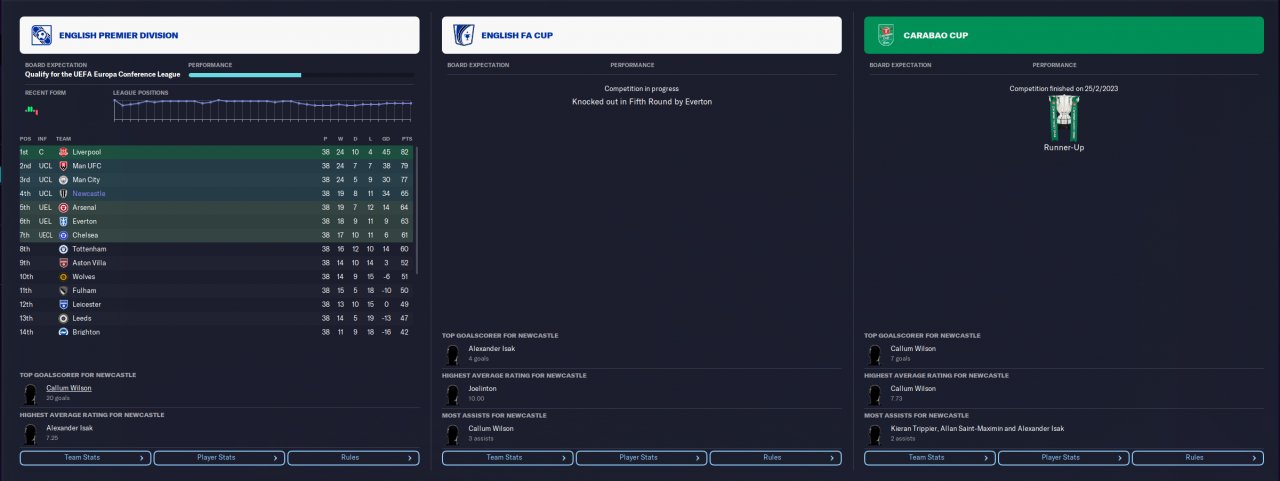This screenshot has width=1280, height=481.
Task: Click the PTS column header in league table
Action: coord(406,139)
